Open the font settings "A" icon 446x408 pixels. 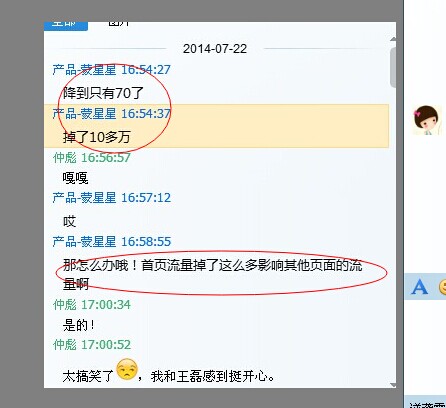pyautogui.click(x=419, y=287)
